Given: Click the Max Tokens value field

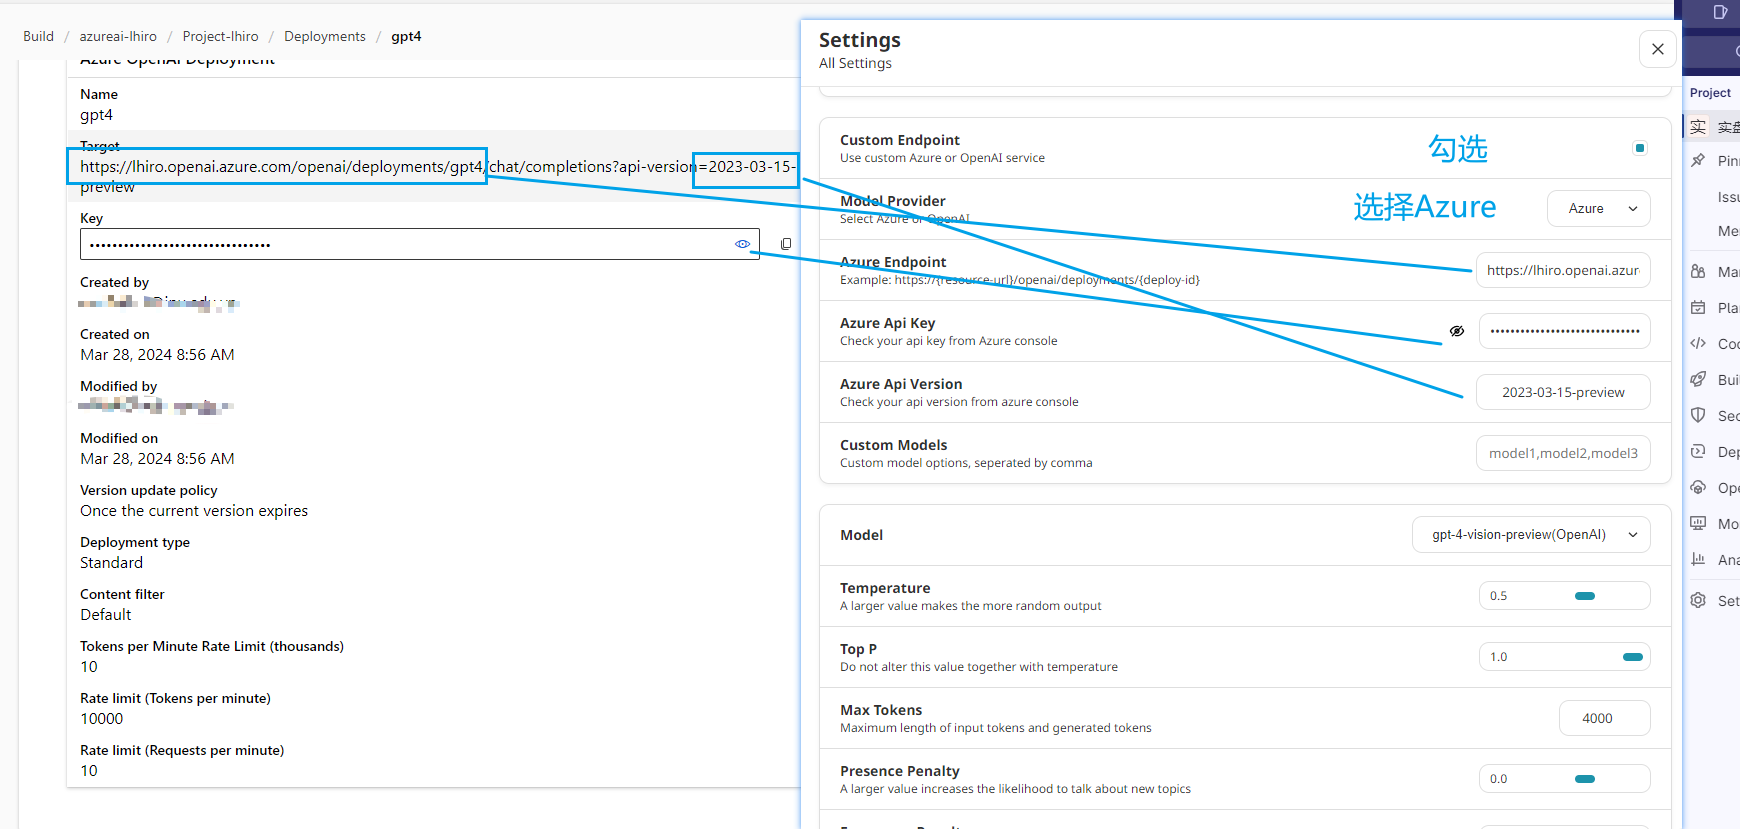Looking at the screenshot, I should 1605,718.
